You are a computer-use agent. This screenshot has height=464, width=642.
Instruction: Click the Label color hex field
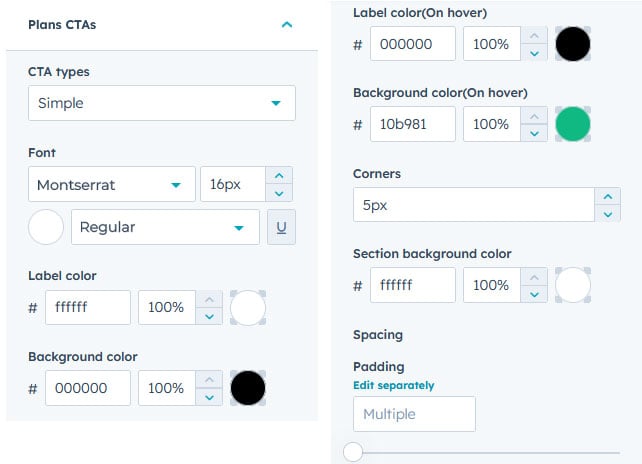pos(88,307)
